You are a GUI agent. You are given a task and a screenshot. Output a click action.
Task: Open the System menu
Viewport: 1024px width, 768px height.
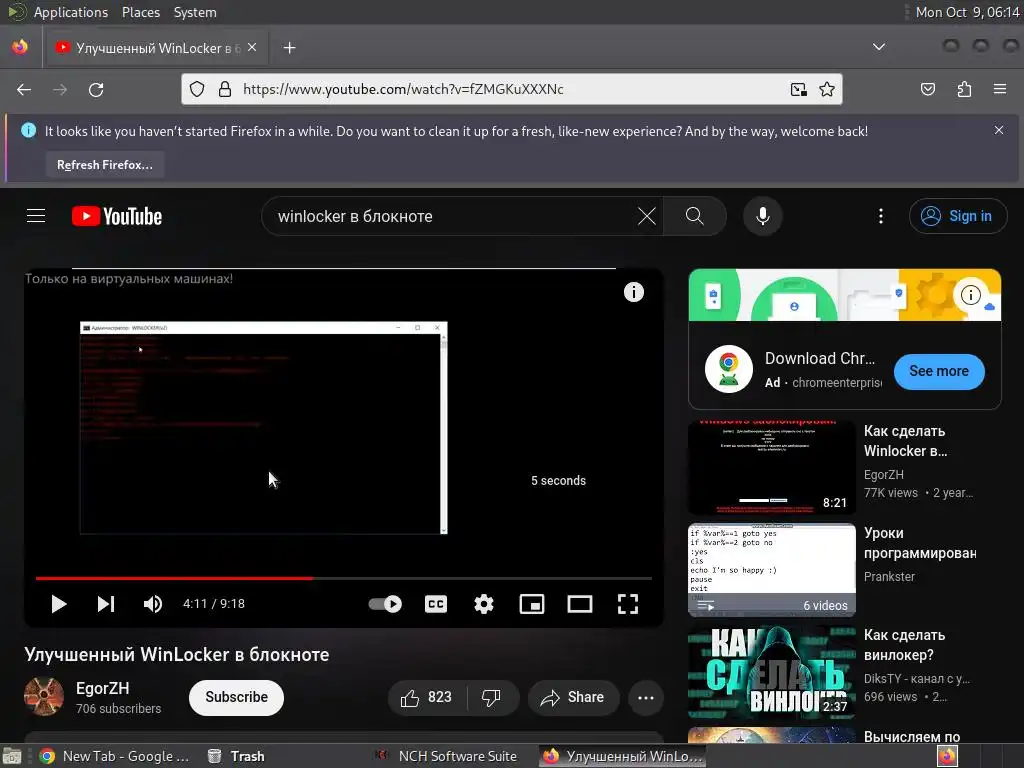[x=195, y=12]
